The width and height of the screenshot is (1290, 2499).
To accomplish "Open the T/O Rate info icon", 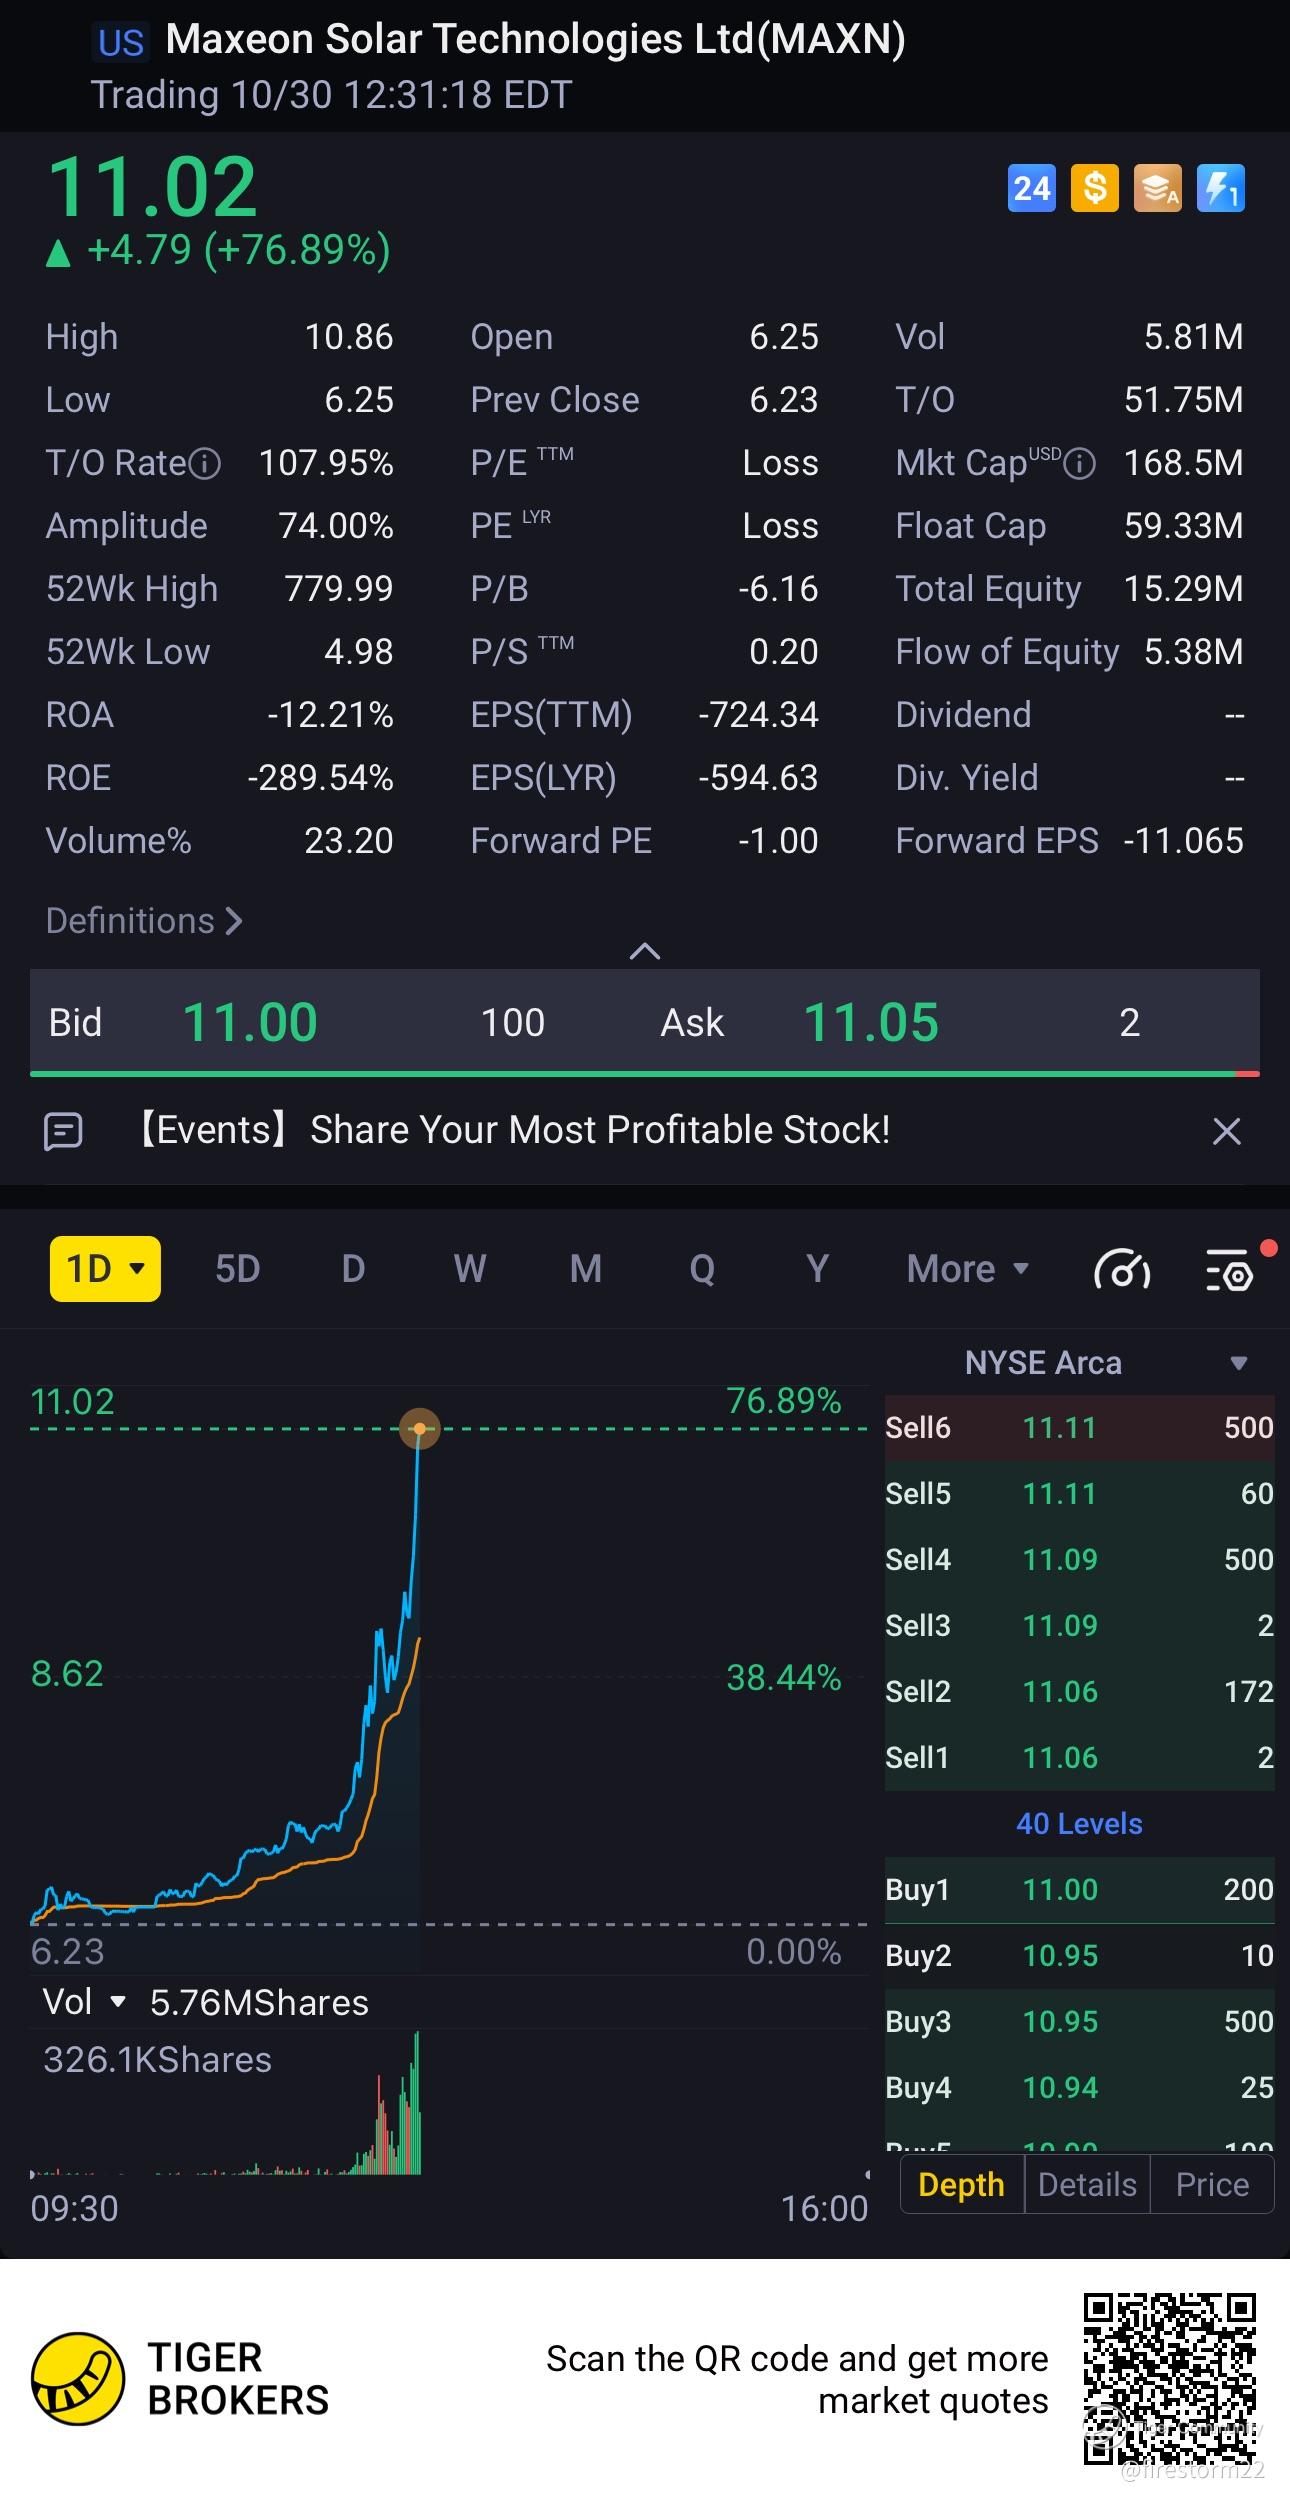I will [x=205, y=464].
